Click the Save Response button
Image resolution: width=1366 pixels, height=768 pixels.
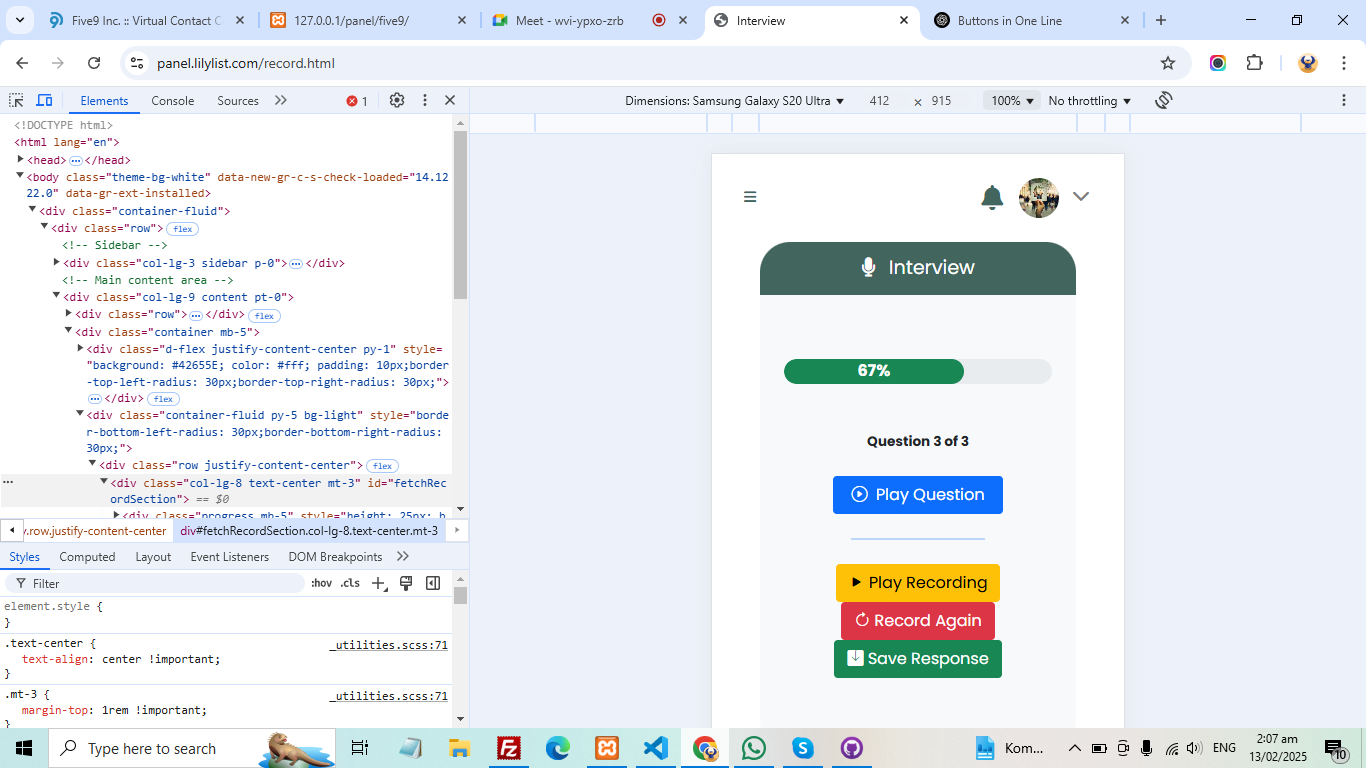point(917,659)
